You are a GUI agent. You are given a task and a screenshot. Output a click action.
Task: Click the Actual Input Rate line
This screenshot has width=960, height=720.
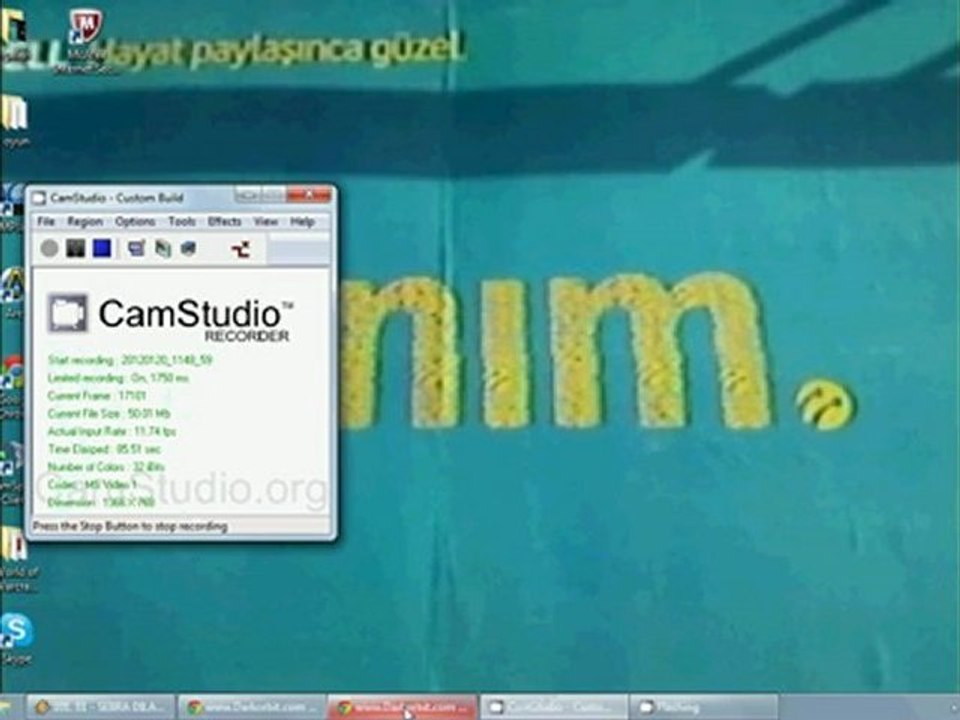point(112,431)
